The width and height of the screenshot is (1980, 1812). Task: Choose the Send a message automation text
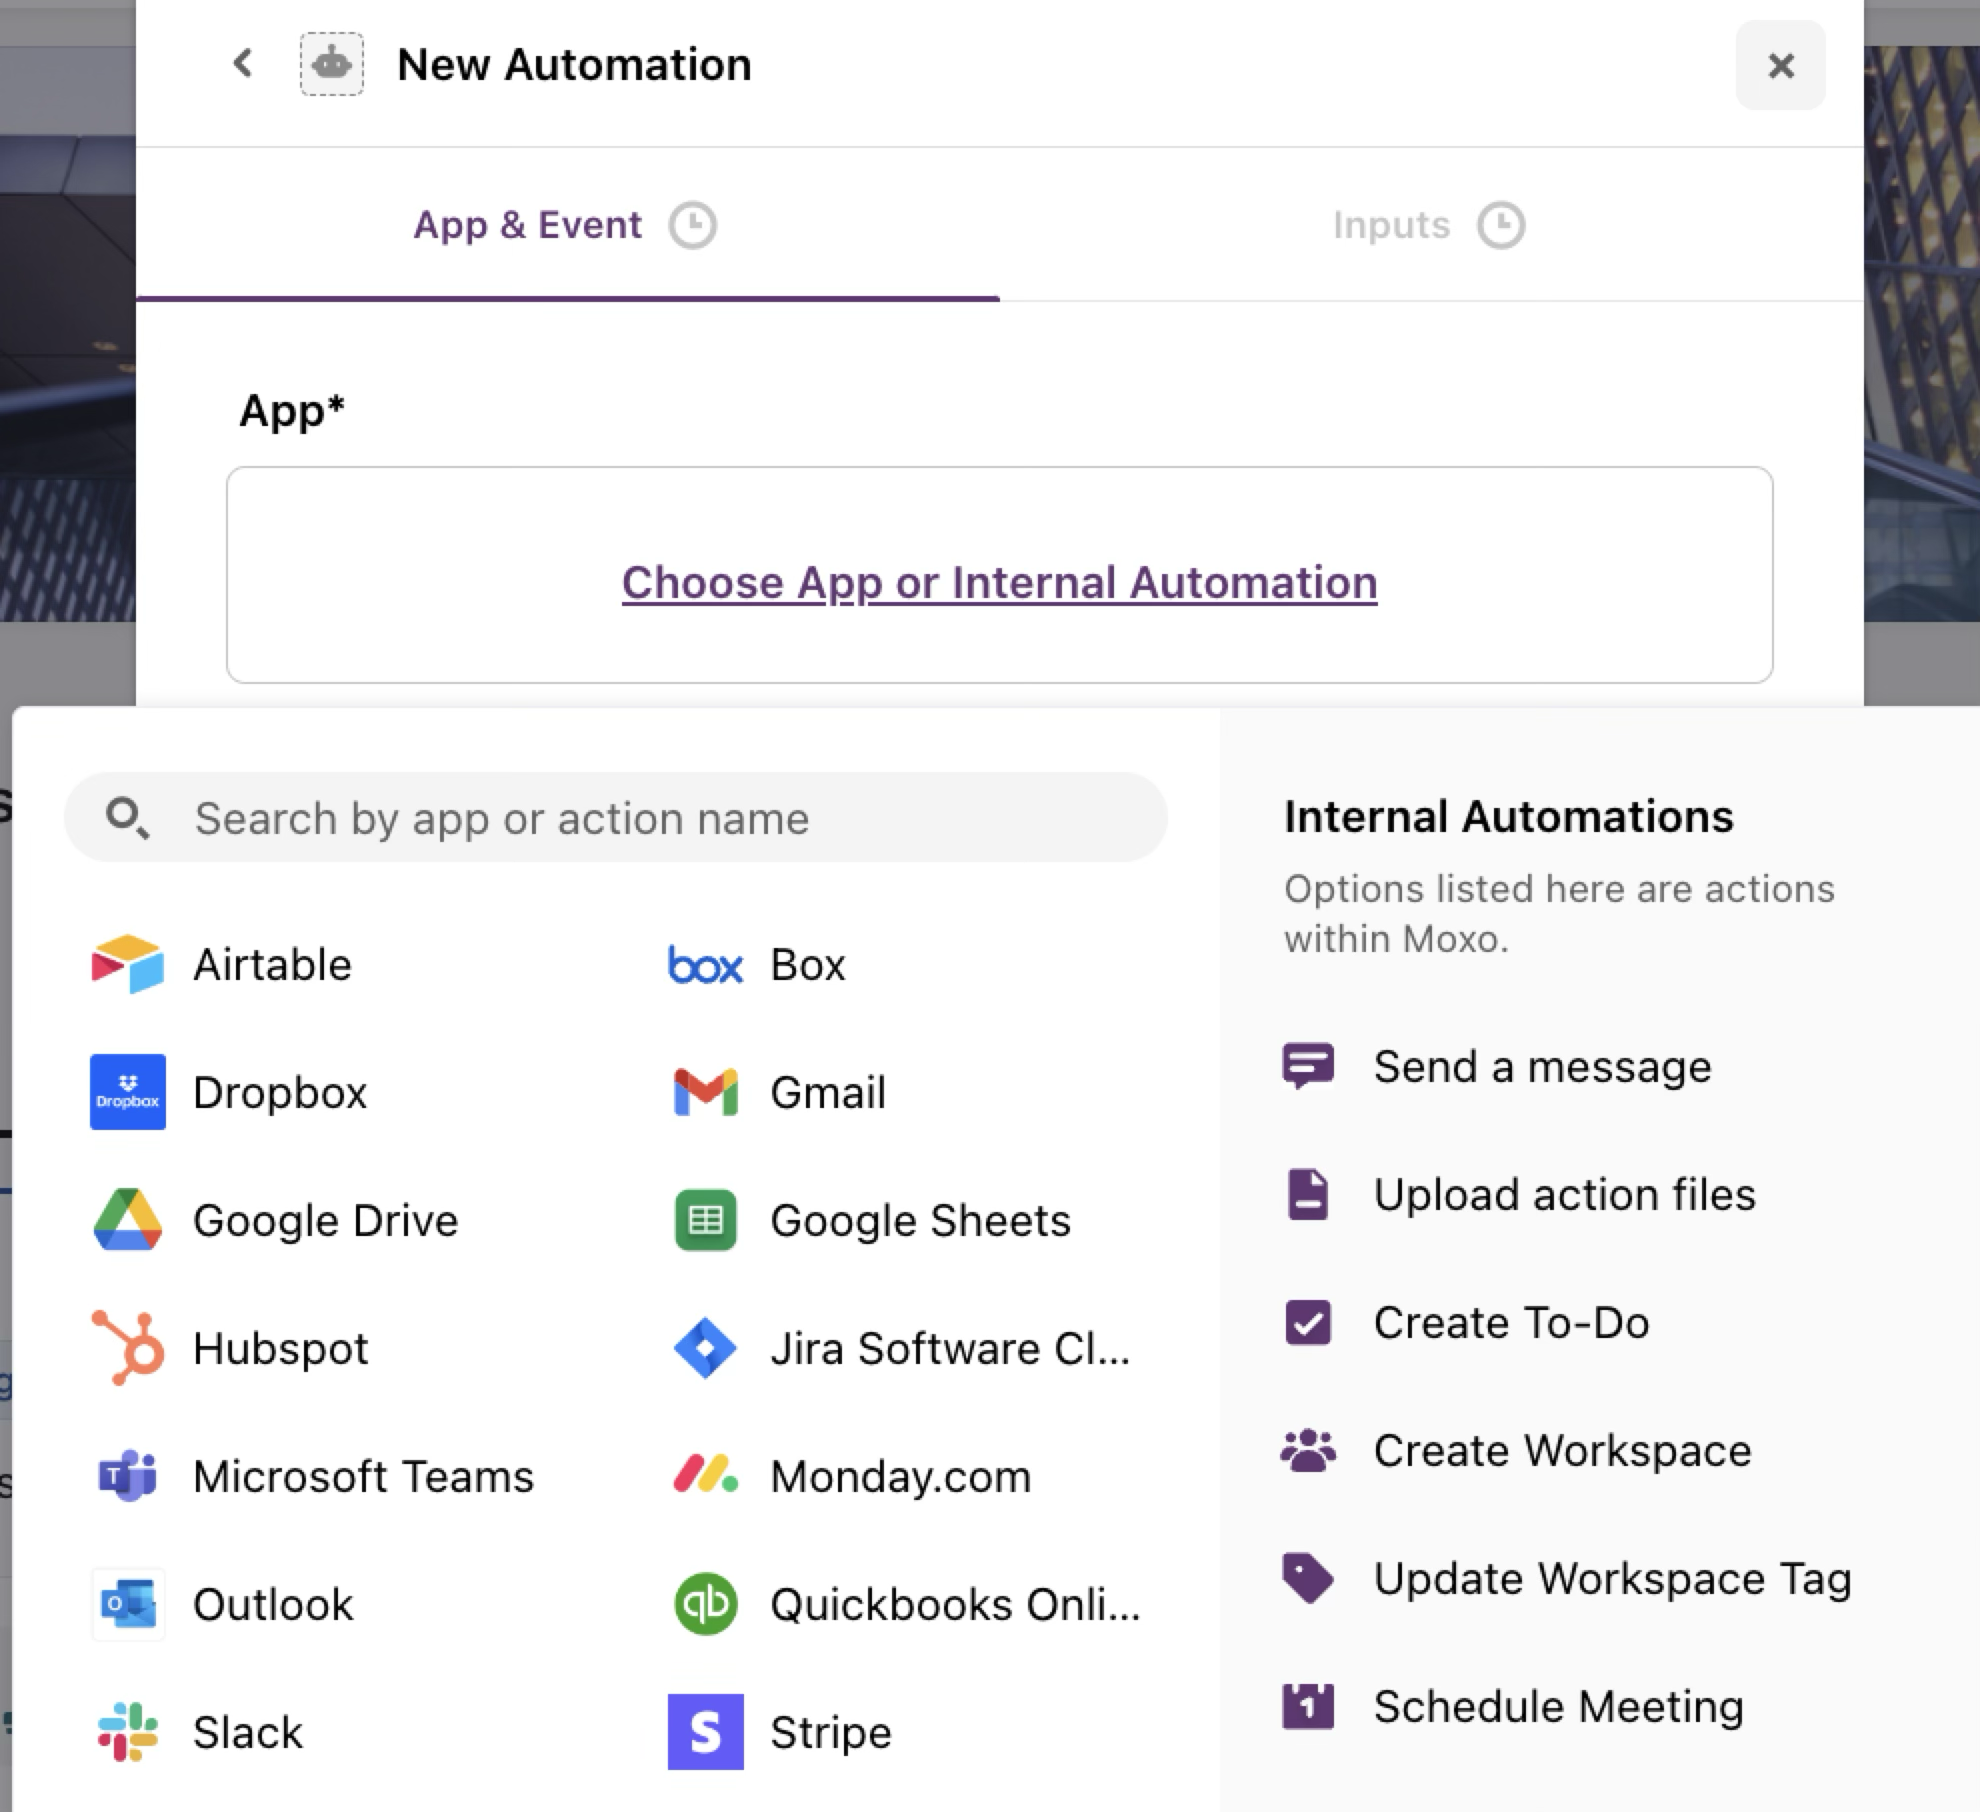(1542, 1067)
